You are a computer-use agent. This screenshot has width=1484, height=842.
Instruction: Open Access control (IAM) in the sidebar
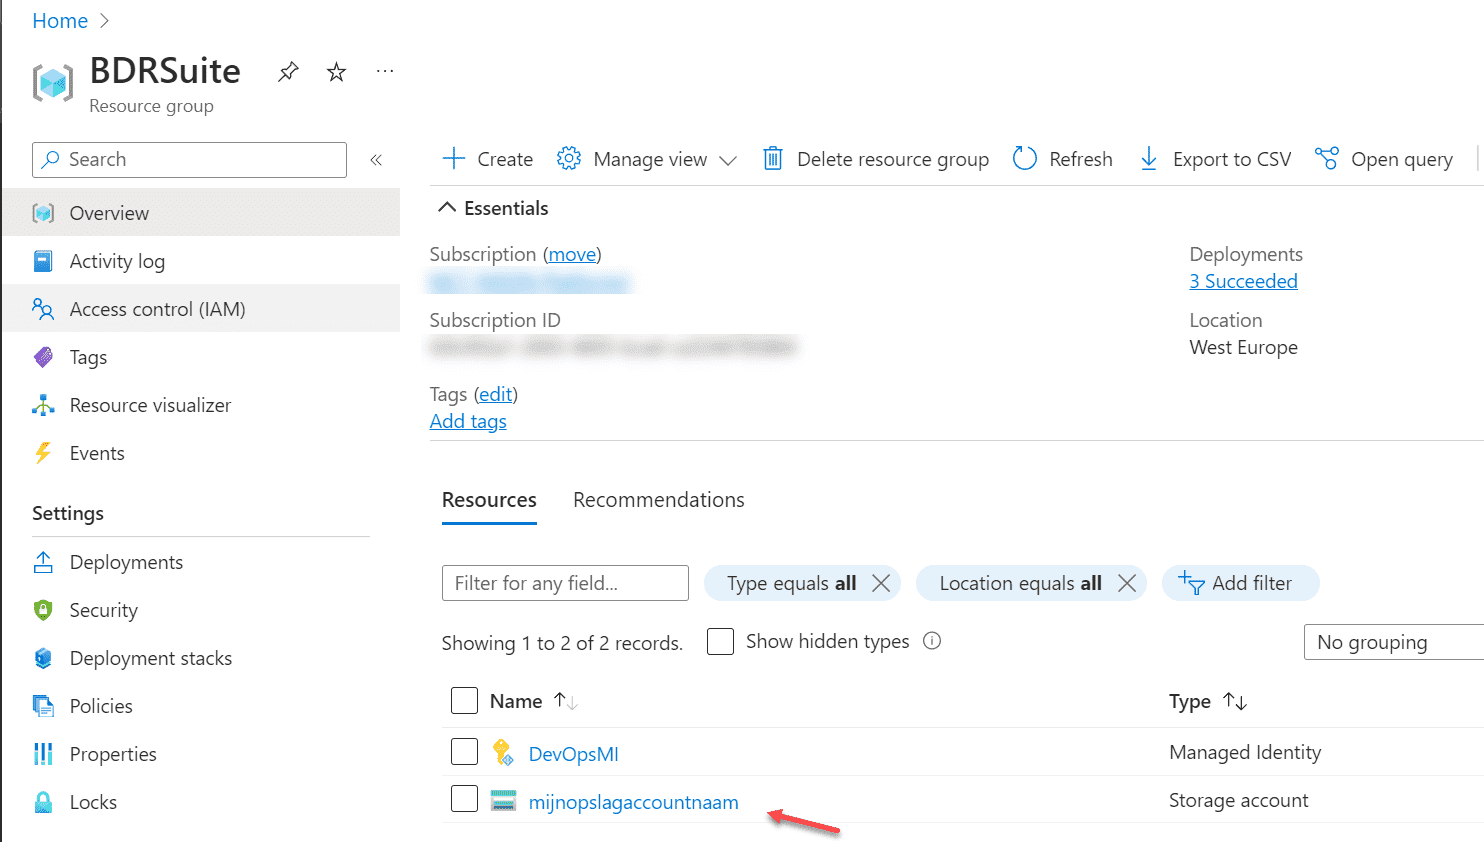[x=201, y=309]
